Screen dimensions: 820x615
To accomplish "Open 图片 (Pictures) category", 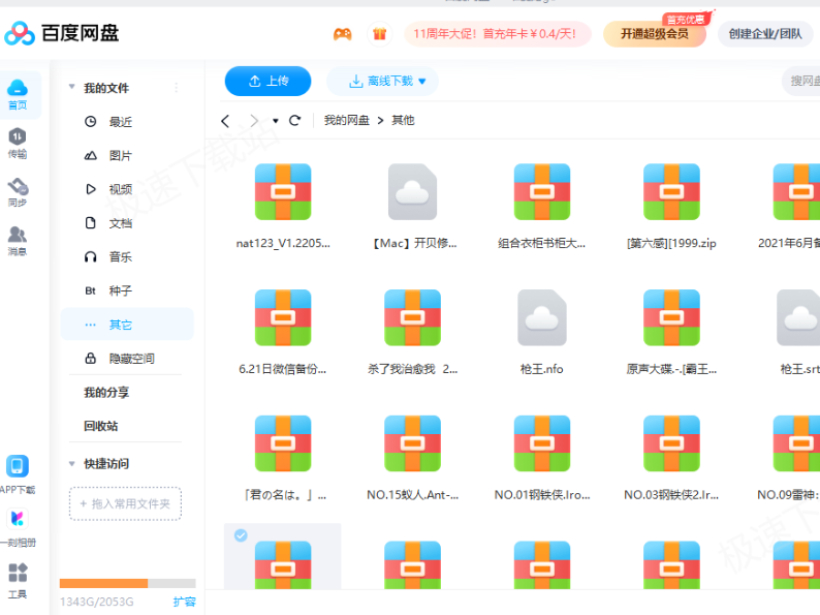I will (x=127, y=155).
